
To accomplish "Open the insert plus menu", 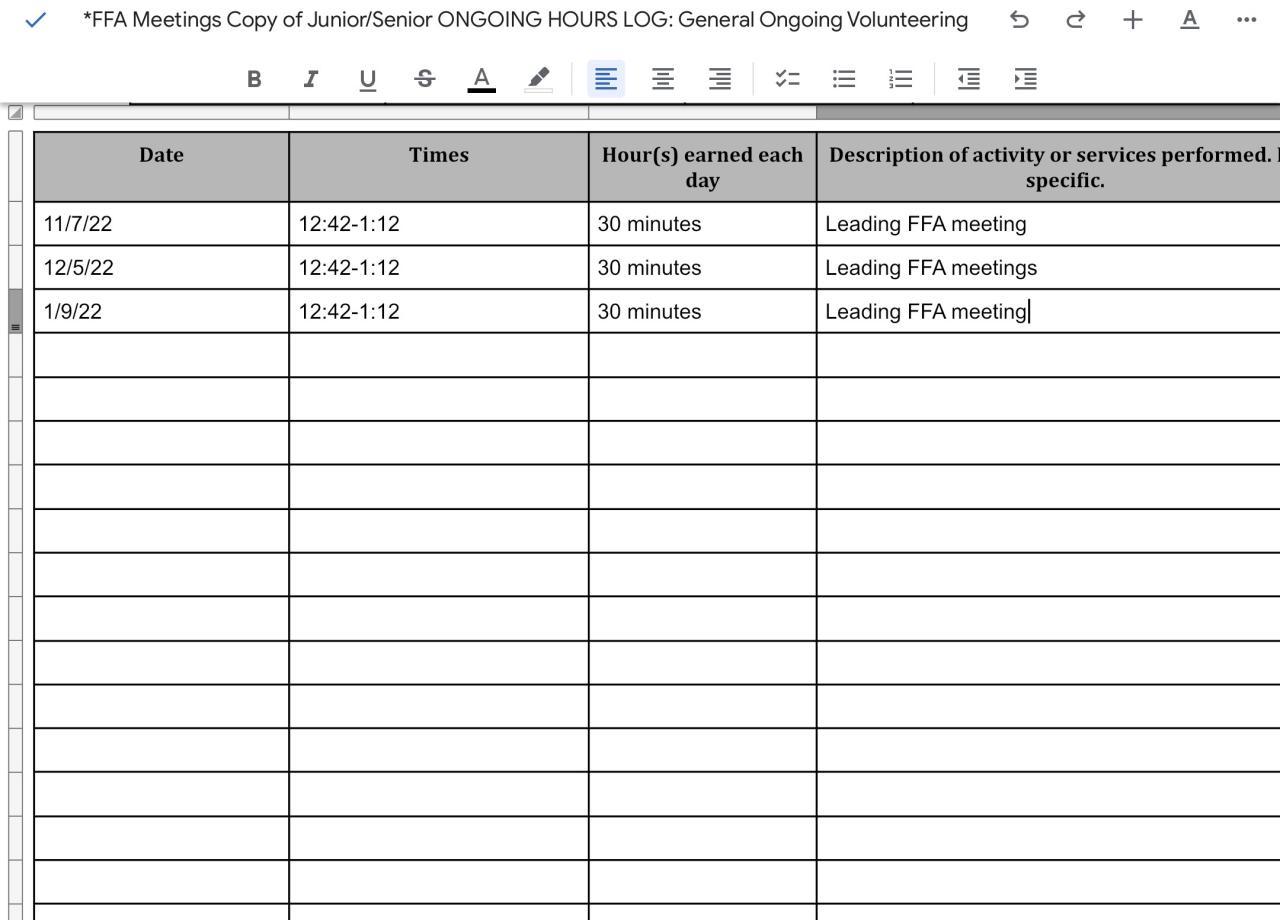I will pyautogui.click(x=1133, y=20).
